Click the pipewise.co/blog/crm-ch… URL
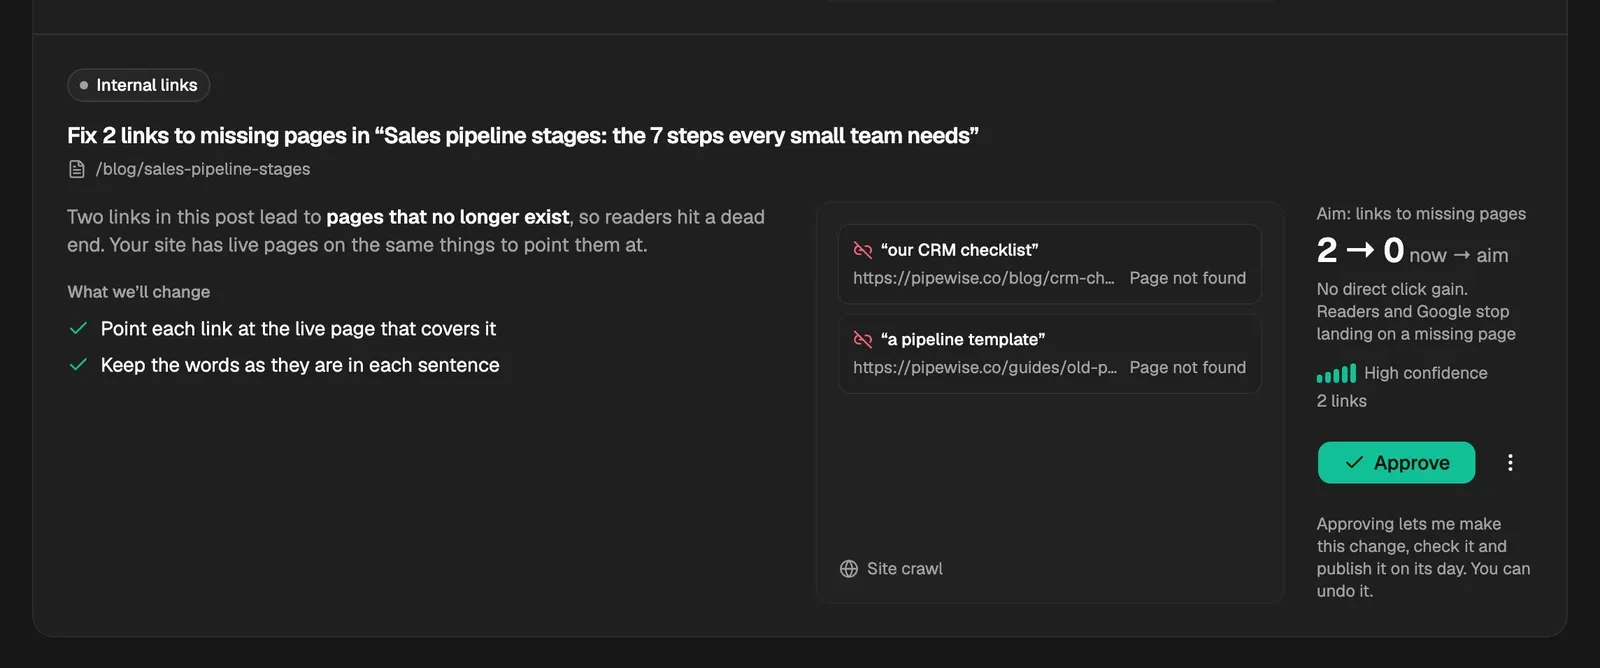Screen dimensions: 1600x668 click(983, 278)
